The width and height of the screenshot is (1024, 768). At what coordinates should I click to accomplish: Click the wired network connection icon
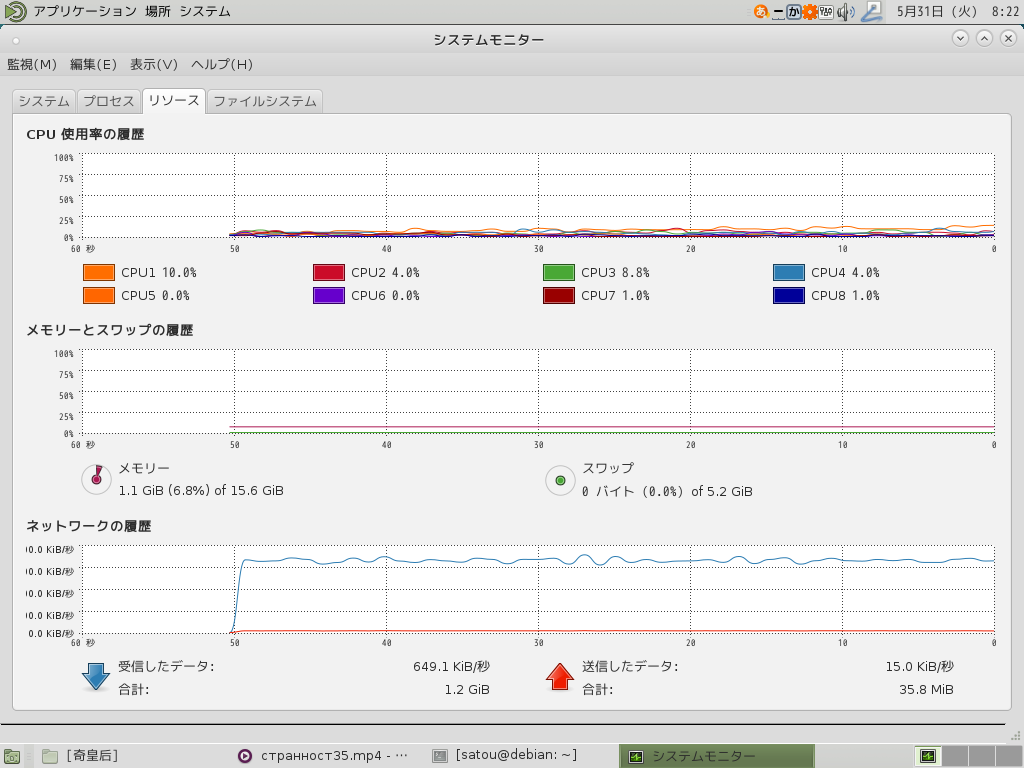[x=872, y=11]
